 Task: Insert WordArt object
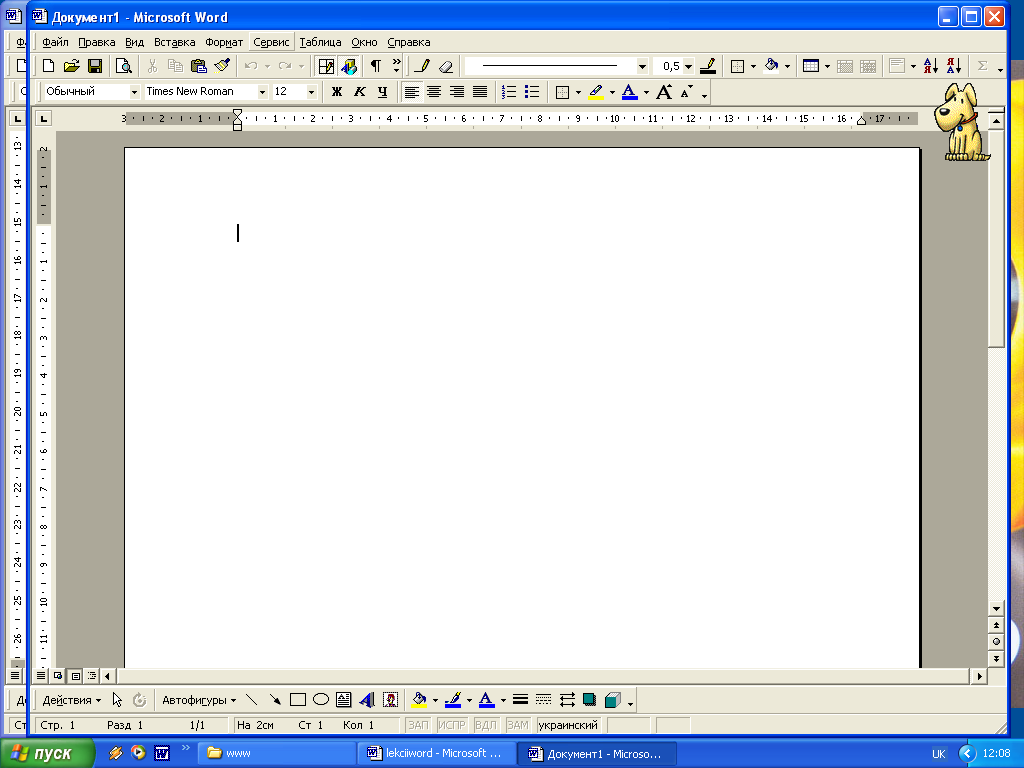367,700
